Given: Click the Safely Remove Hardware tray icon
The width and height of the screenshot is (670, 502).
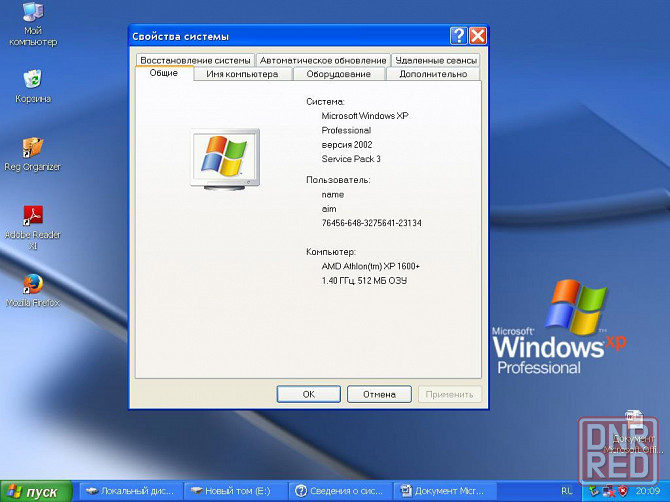Looking at the screenshot, I should tap(594, 491).
